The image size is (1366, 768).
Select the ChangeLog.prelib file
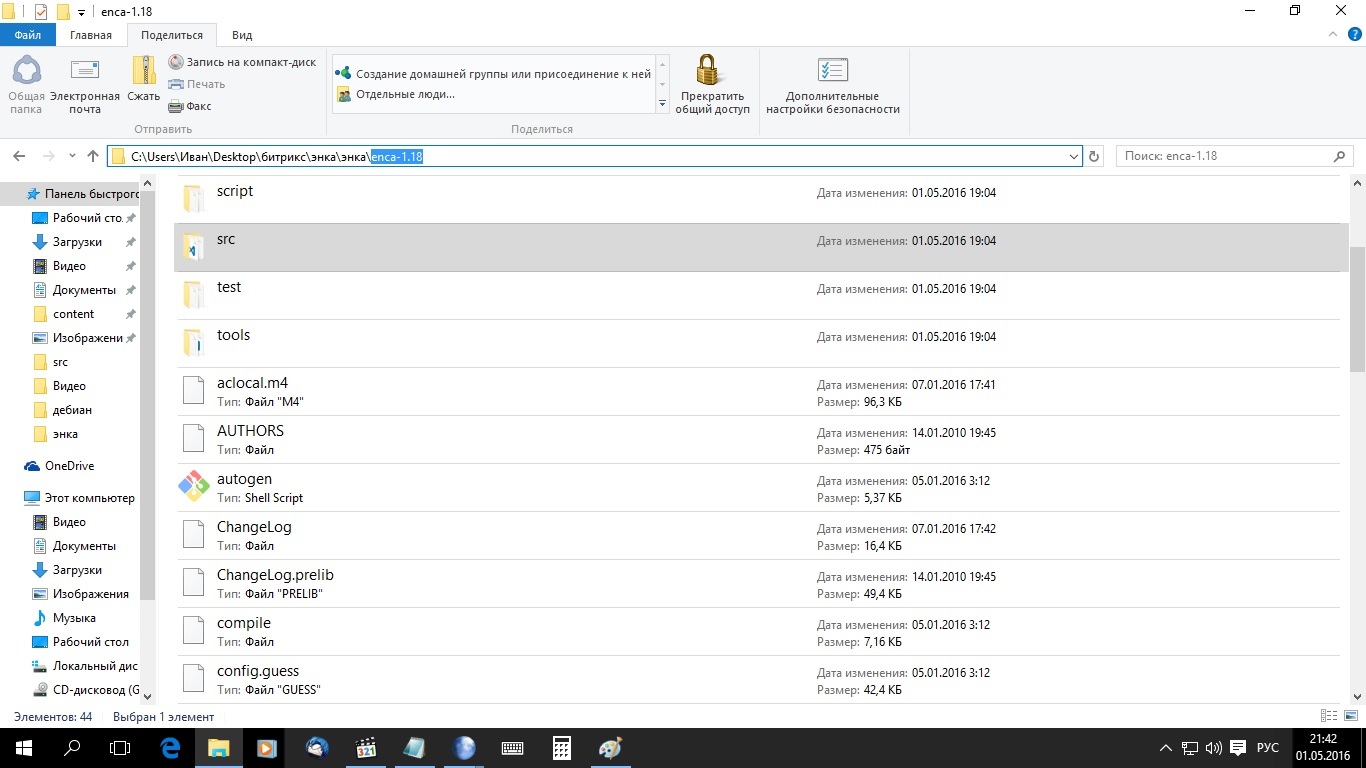[757, 583]
